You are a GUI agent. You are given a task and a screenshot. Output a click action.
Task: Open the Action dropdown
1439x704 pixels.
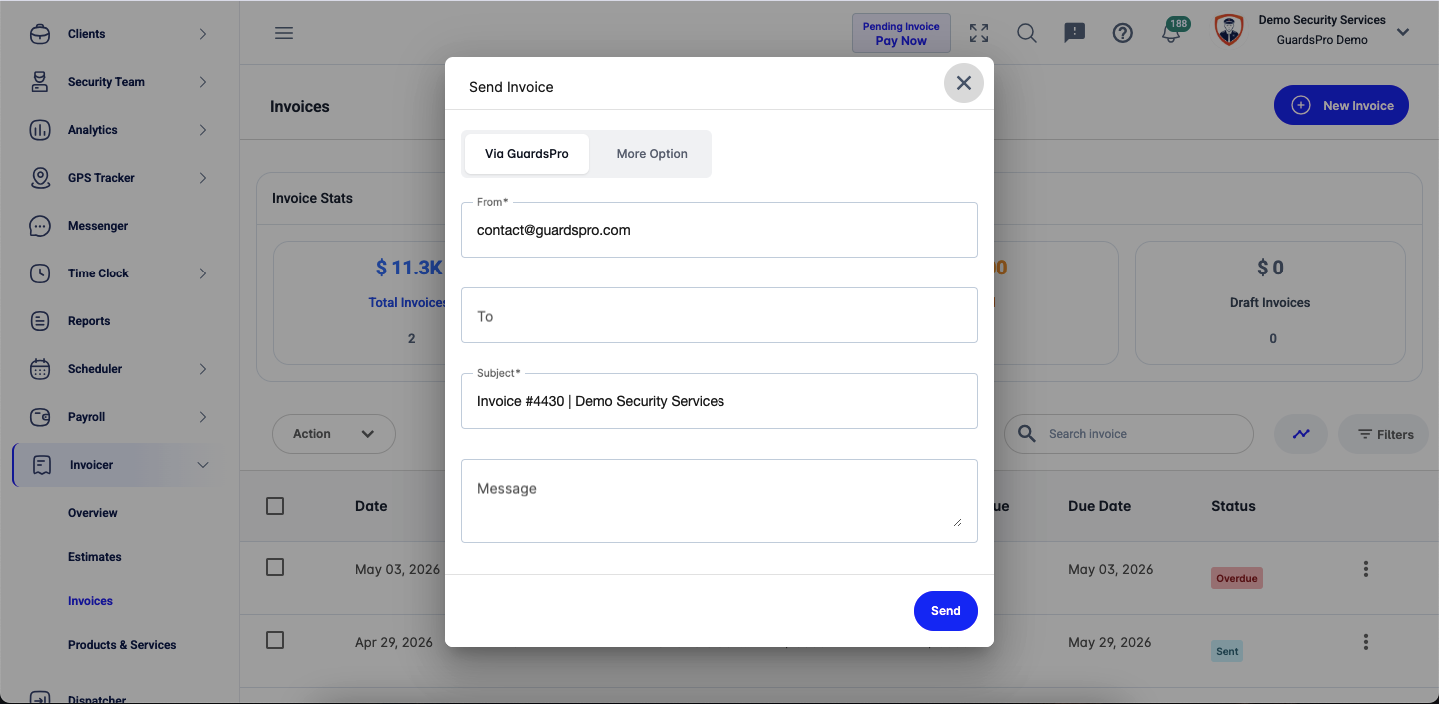click(x=334, y=434)
